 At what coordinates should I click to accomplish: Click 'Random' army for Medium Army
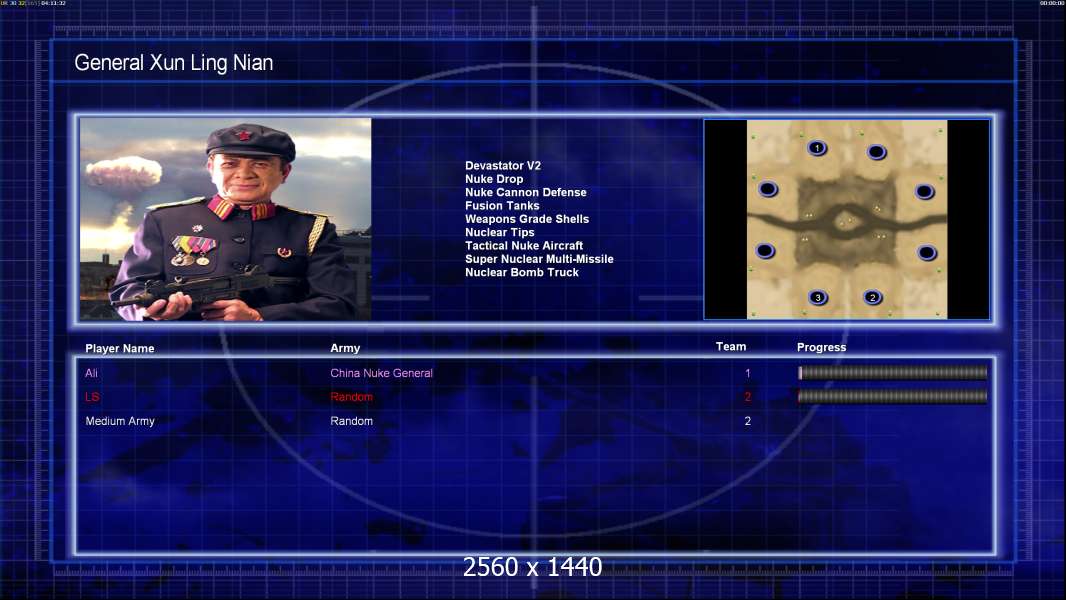351,421
